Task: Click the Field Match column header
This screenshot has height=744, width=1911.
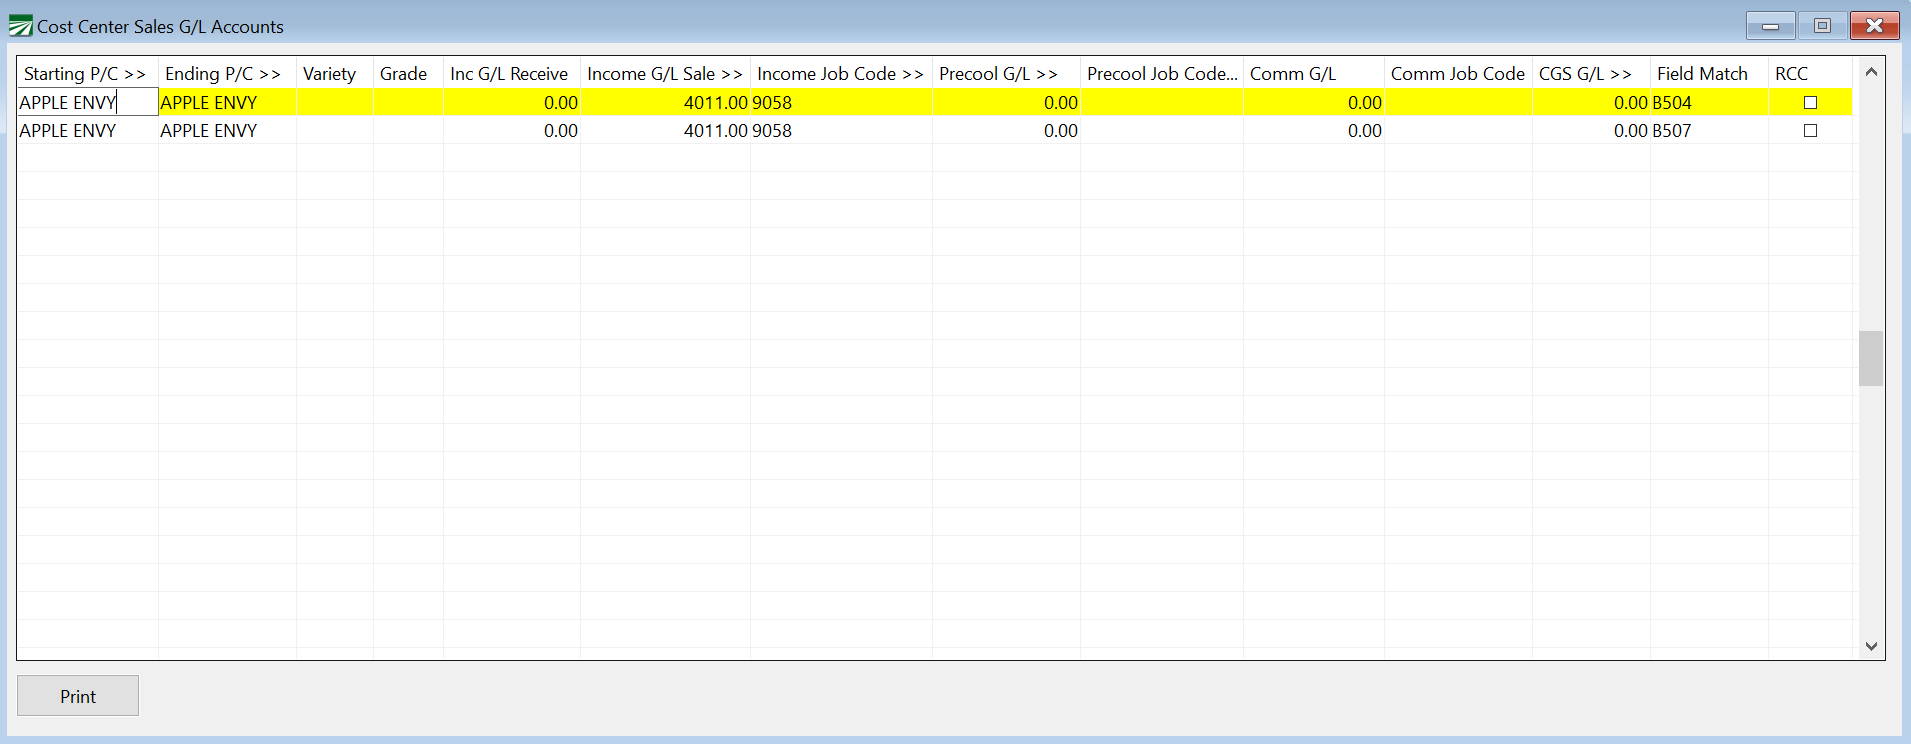Action: tap(1709, 73)
